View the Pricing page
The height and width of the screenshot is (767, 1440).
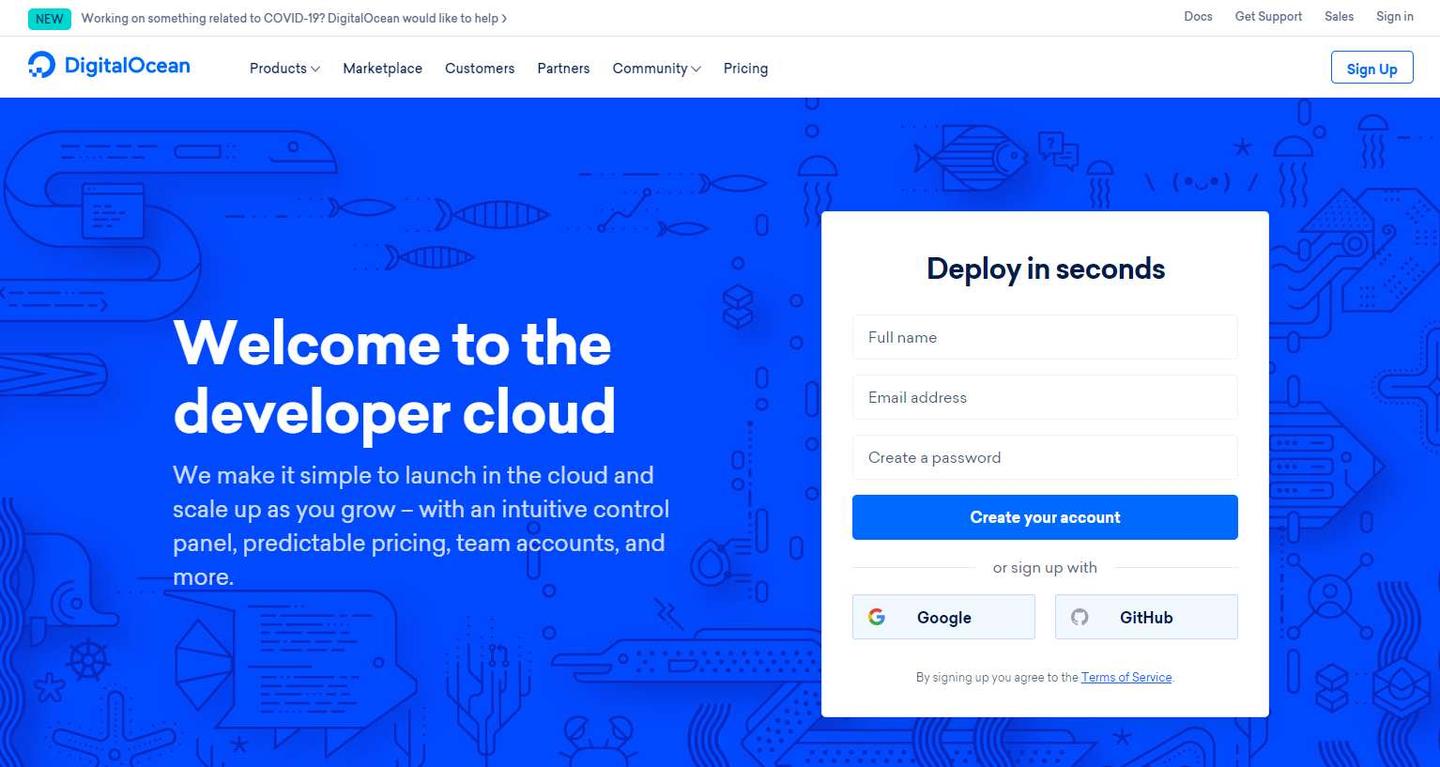coord(746,68)
